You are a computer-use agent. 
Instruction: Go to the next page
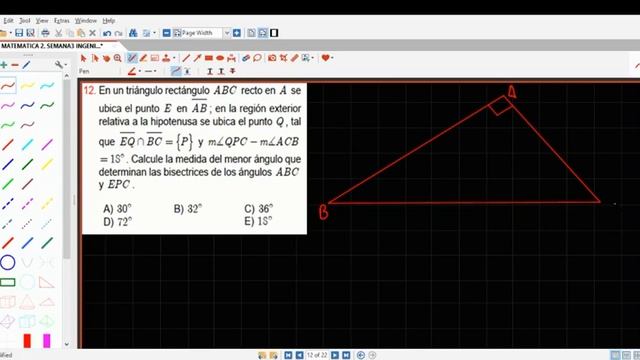coord(335,355)
